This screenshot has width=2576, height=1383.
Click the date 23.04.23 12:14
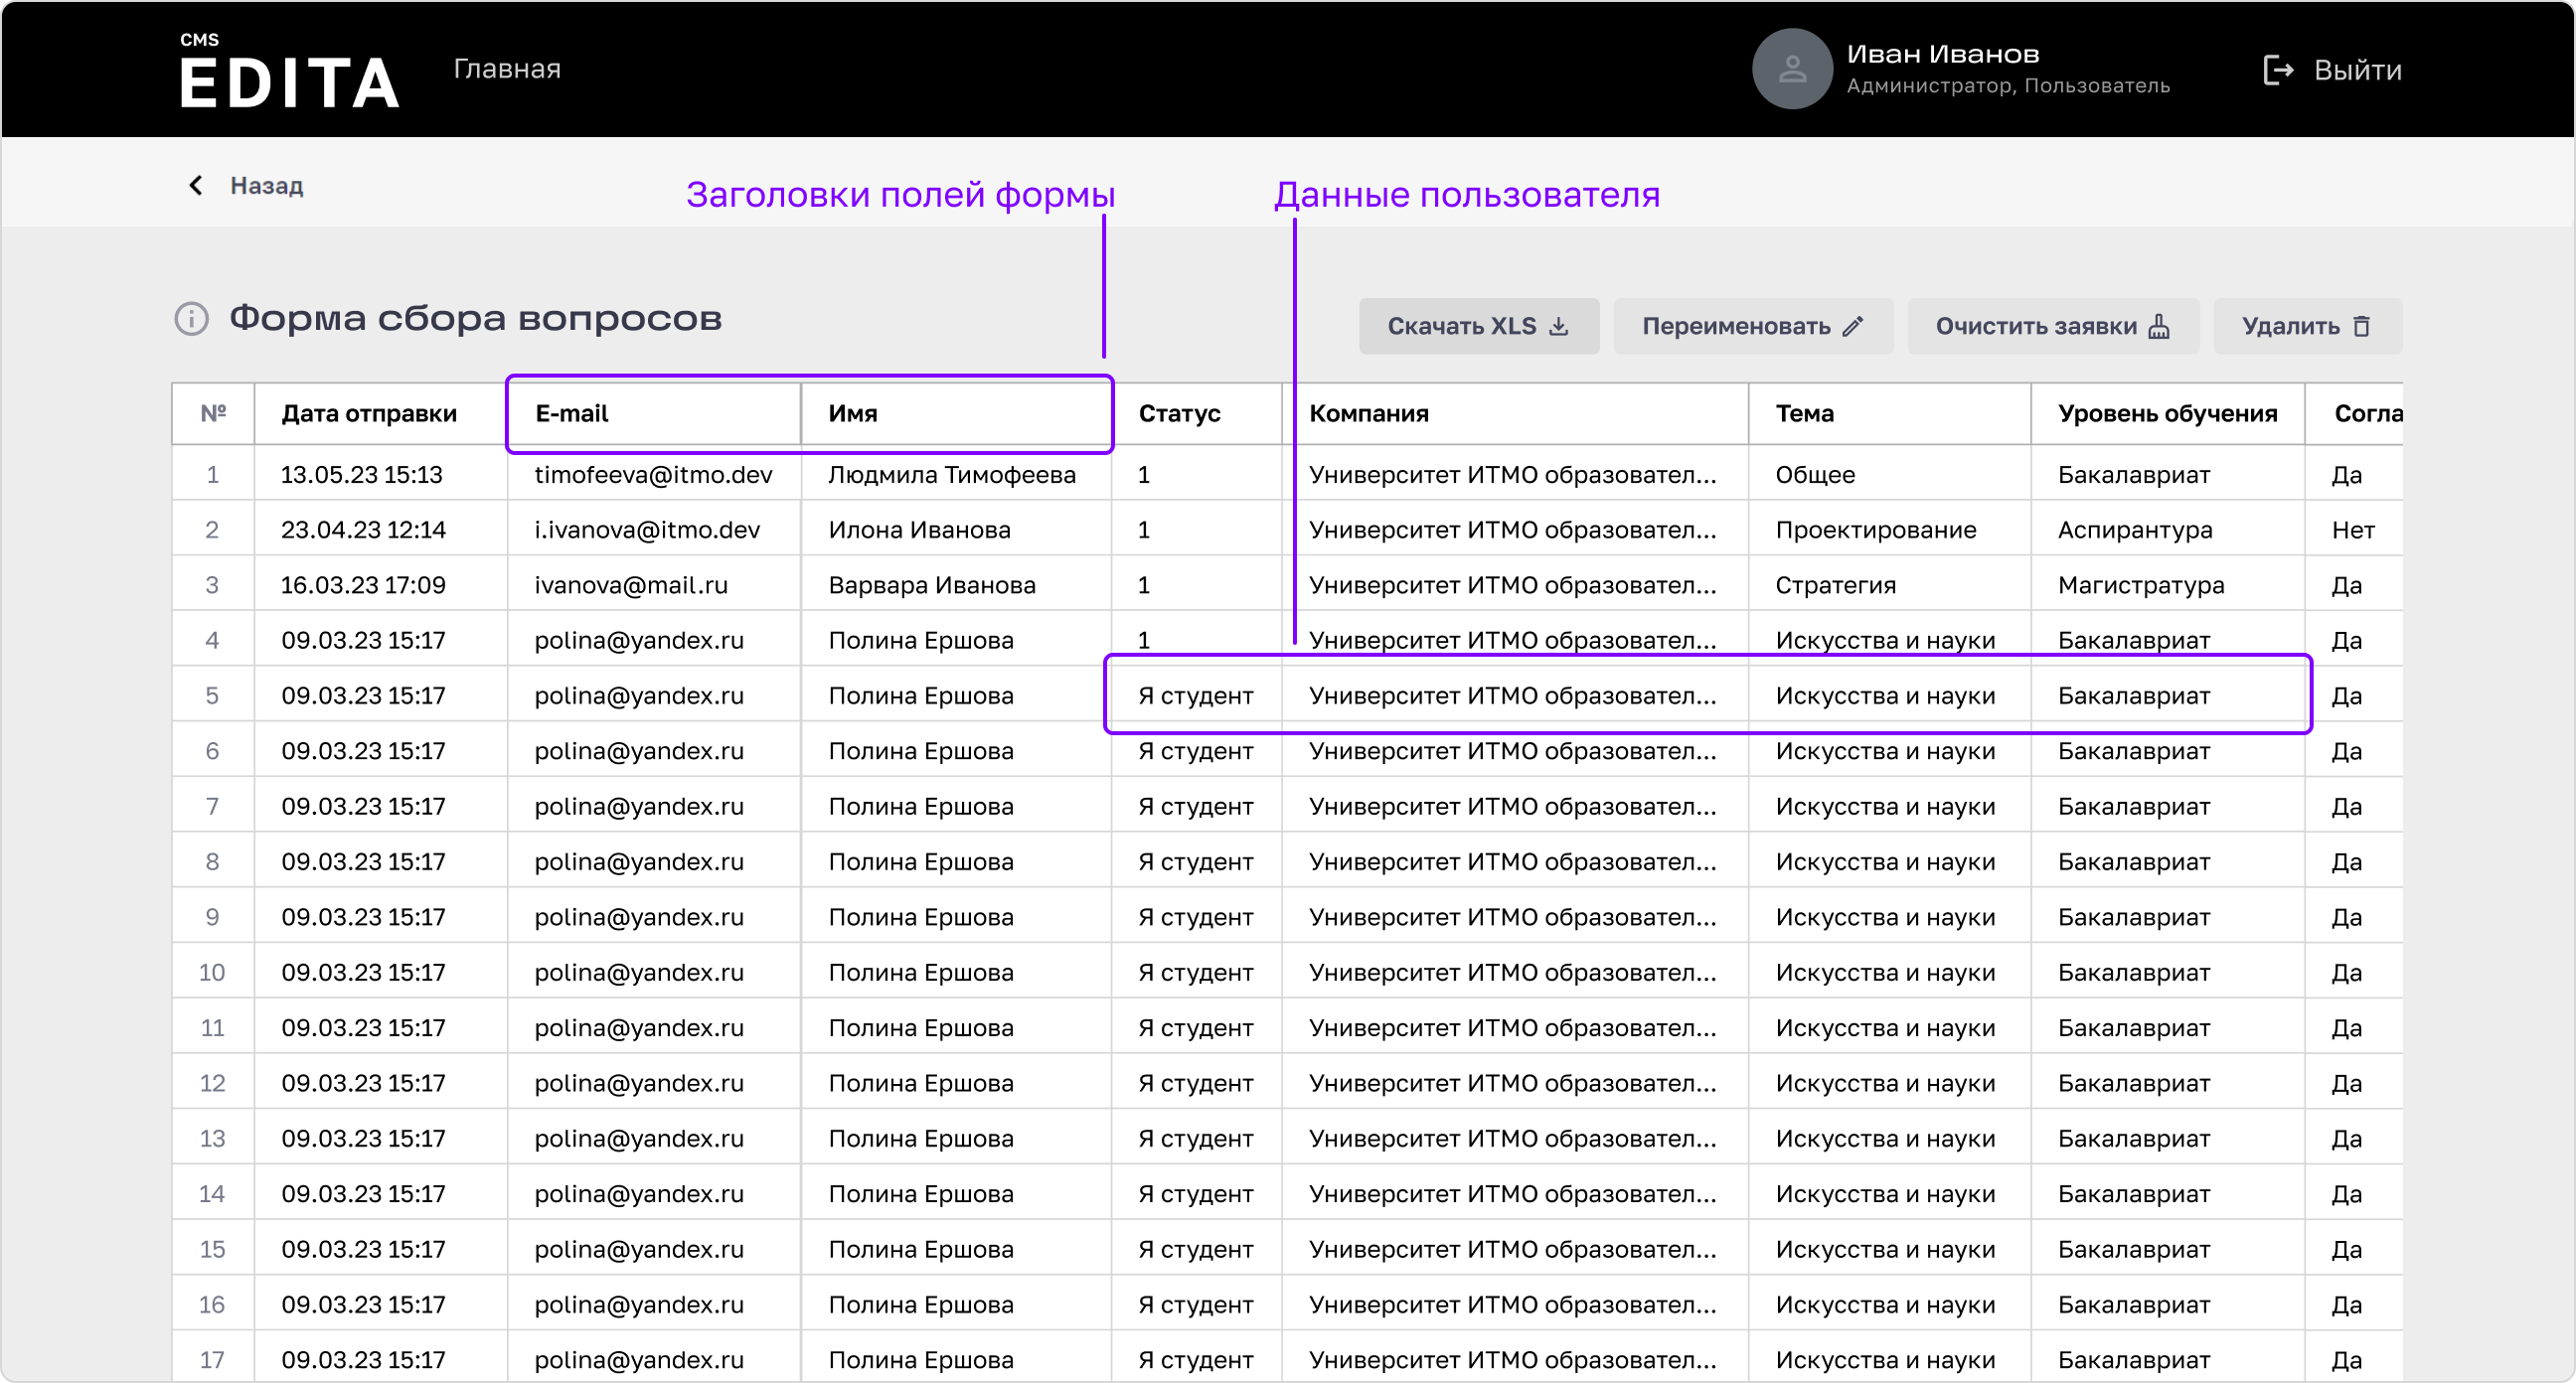(363, 530)
